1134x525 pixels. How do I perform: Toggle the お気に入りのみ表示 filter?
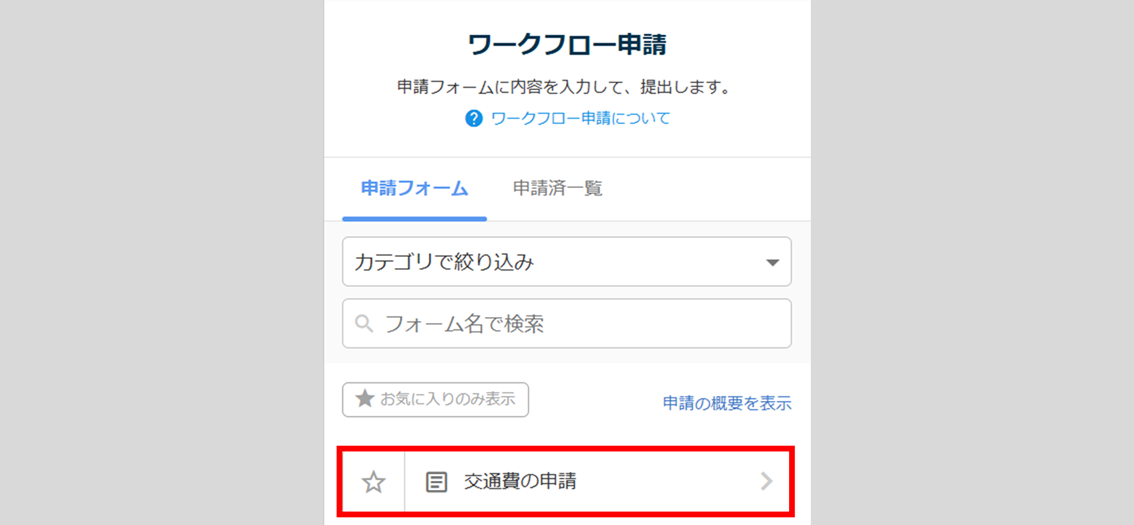pyautogui.click(x=436, y=399)
